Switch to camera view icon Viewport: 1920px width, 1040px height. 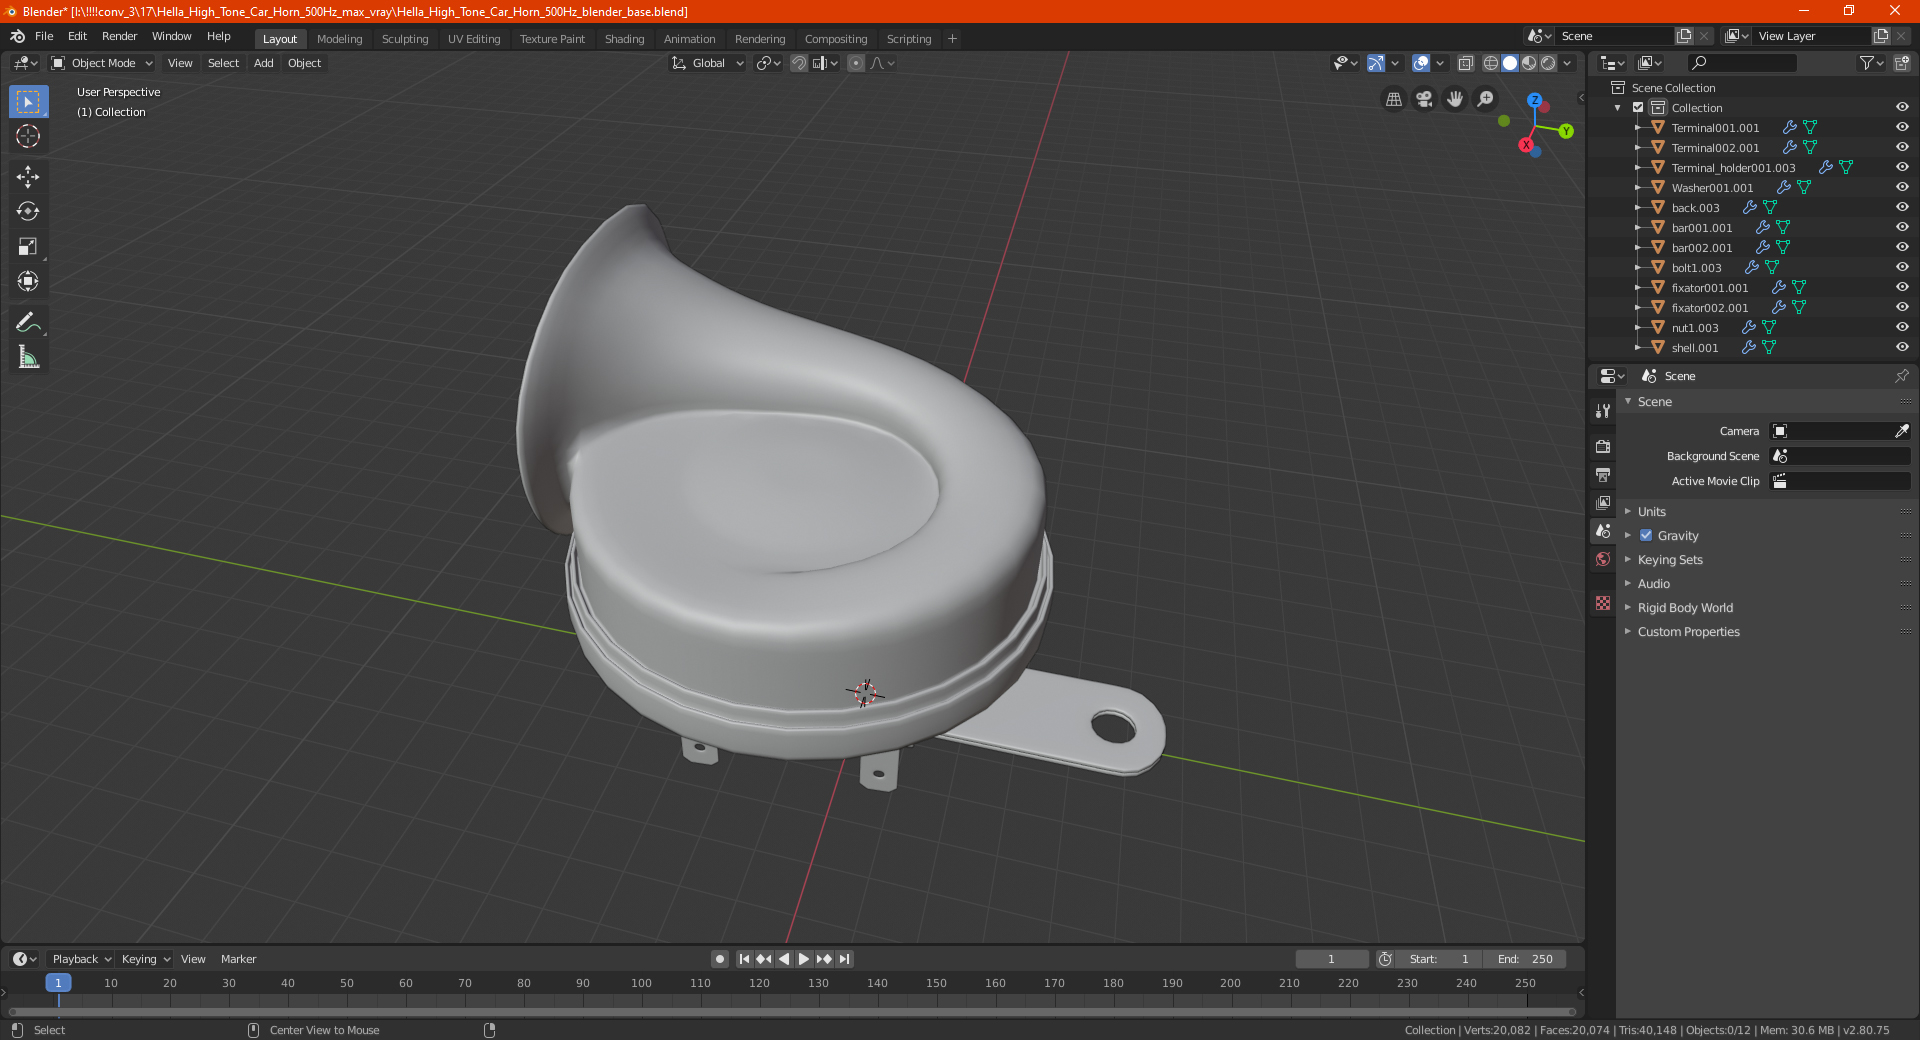[1424, 99]
